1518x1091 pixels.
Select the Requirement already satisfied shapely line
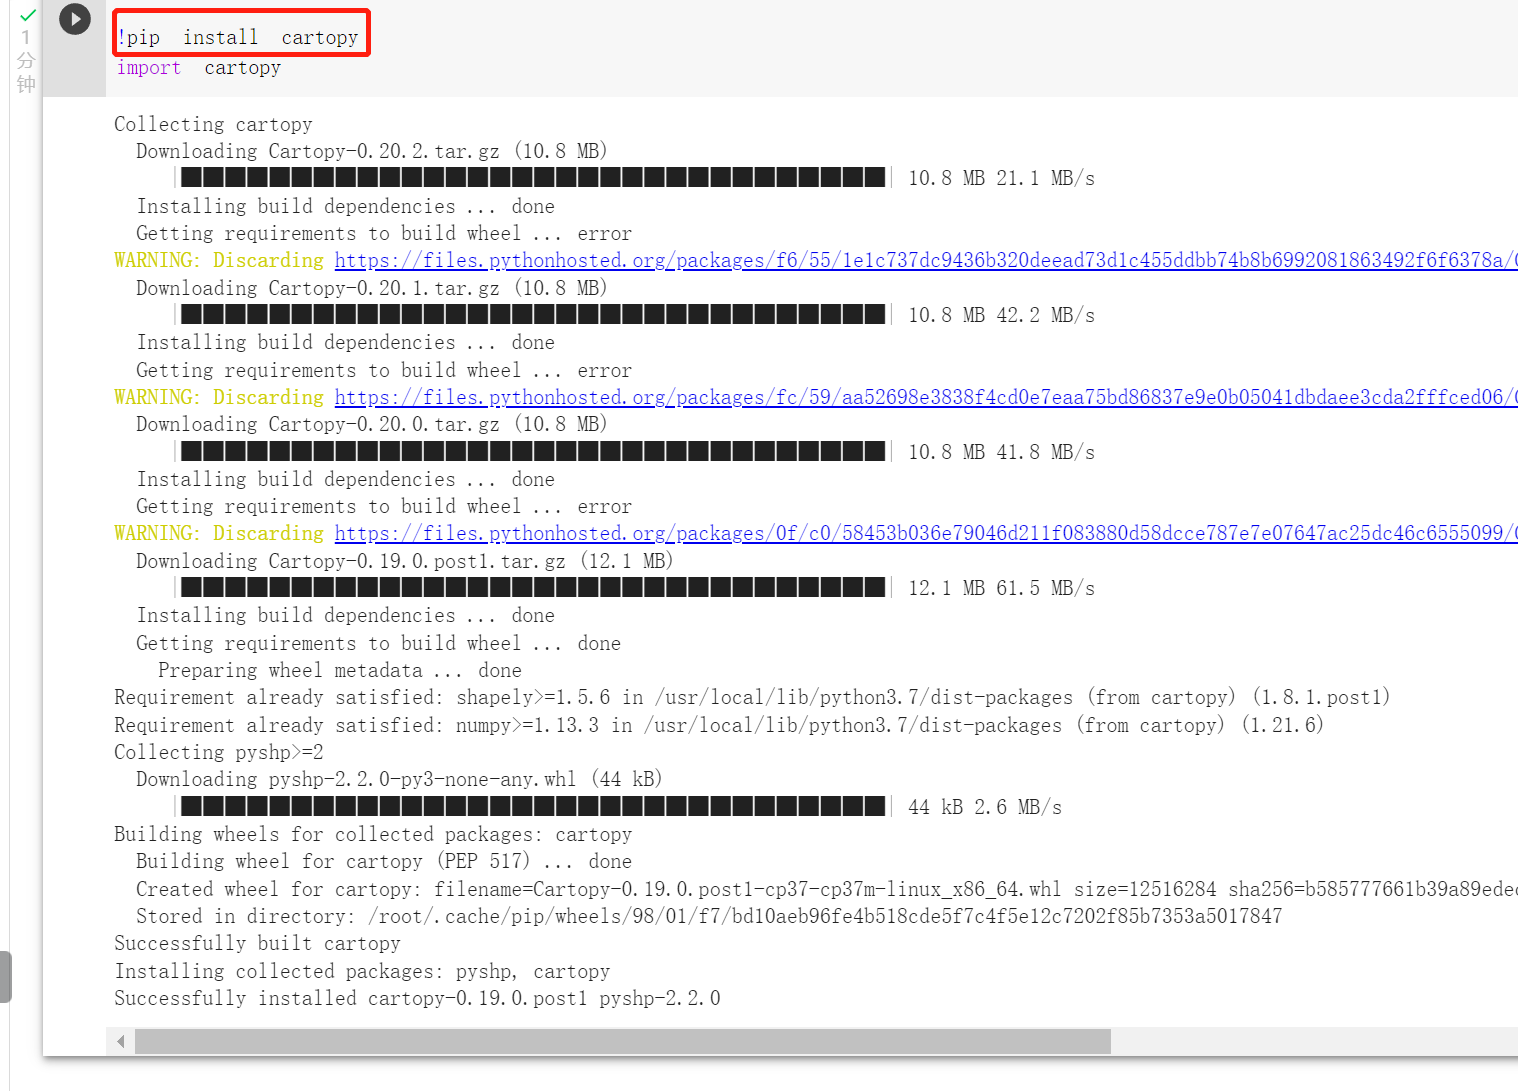point(750,696)
